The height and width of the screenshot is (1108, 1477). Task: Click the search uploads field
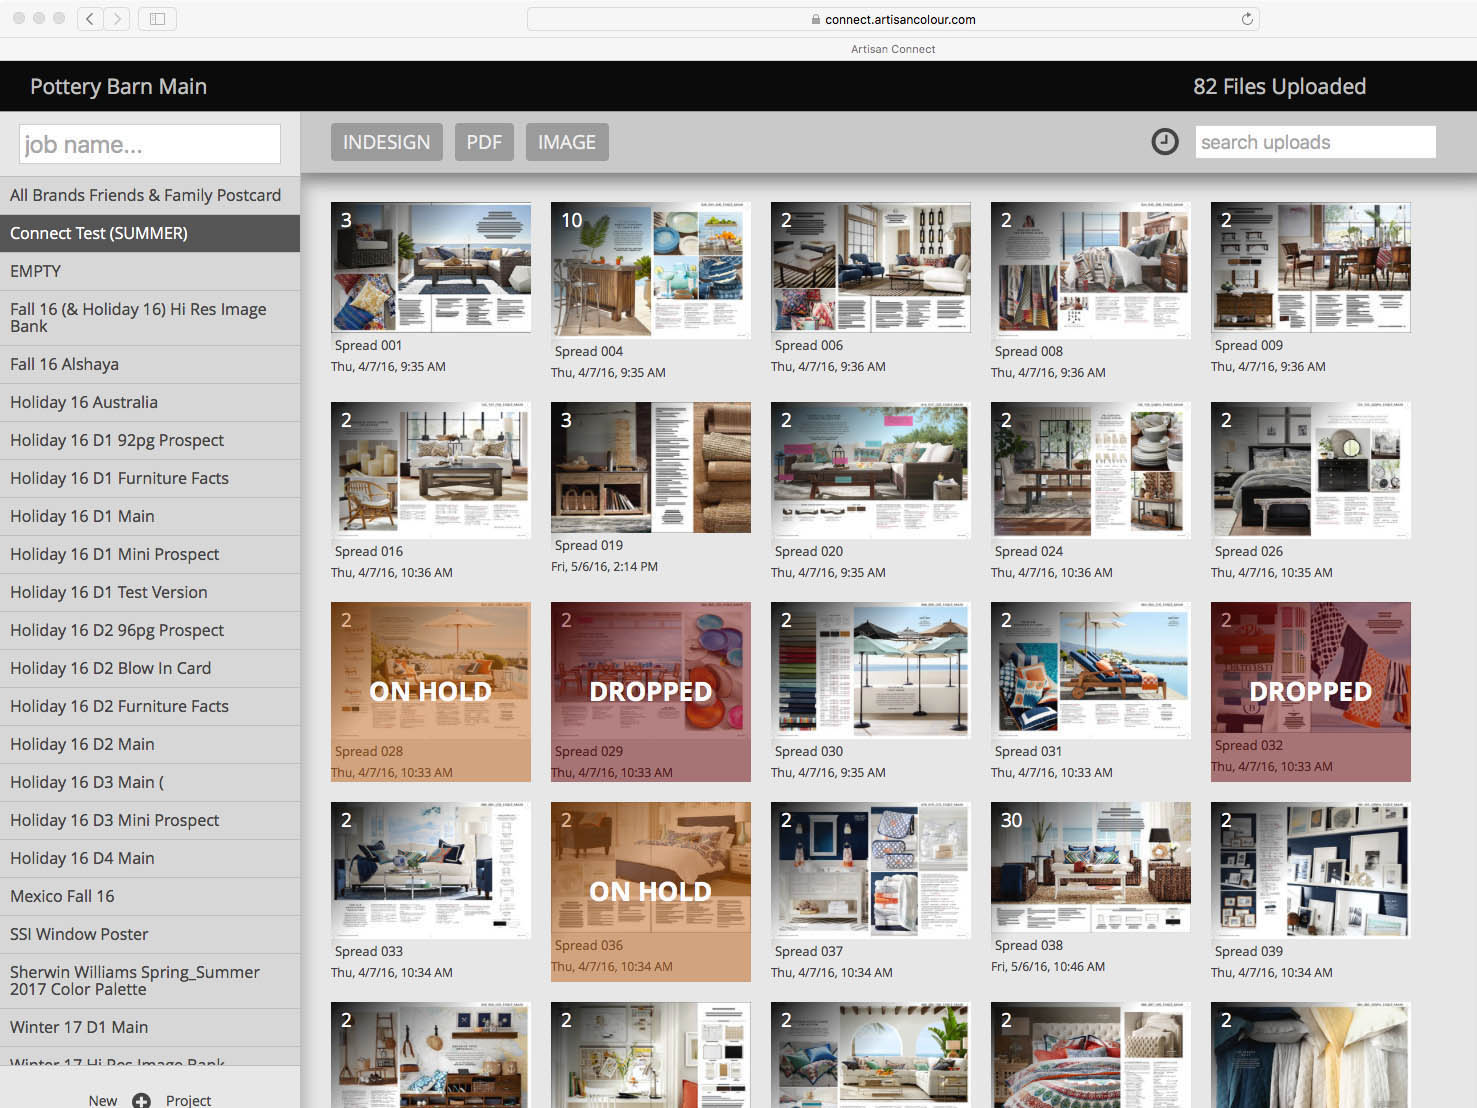(x=1315, y=142)
